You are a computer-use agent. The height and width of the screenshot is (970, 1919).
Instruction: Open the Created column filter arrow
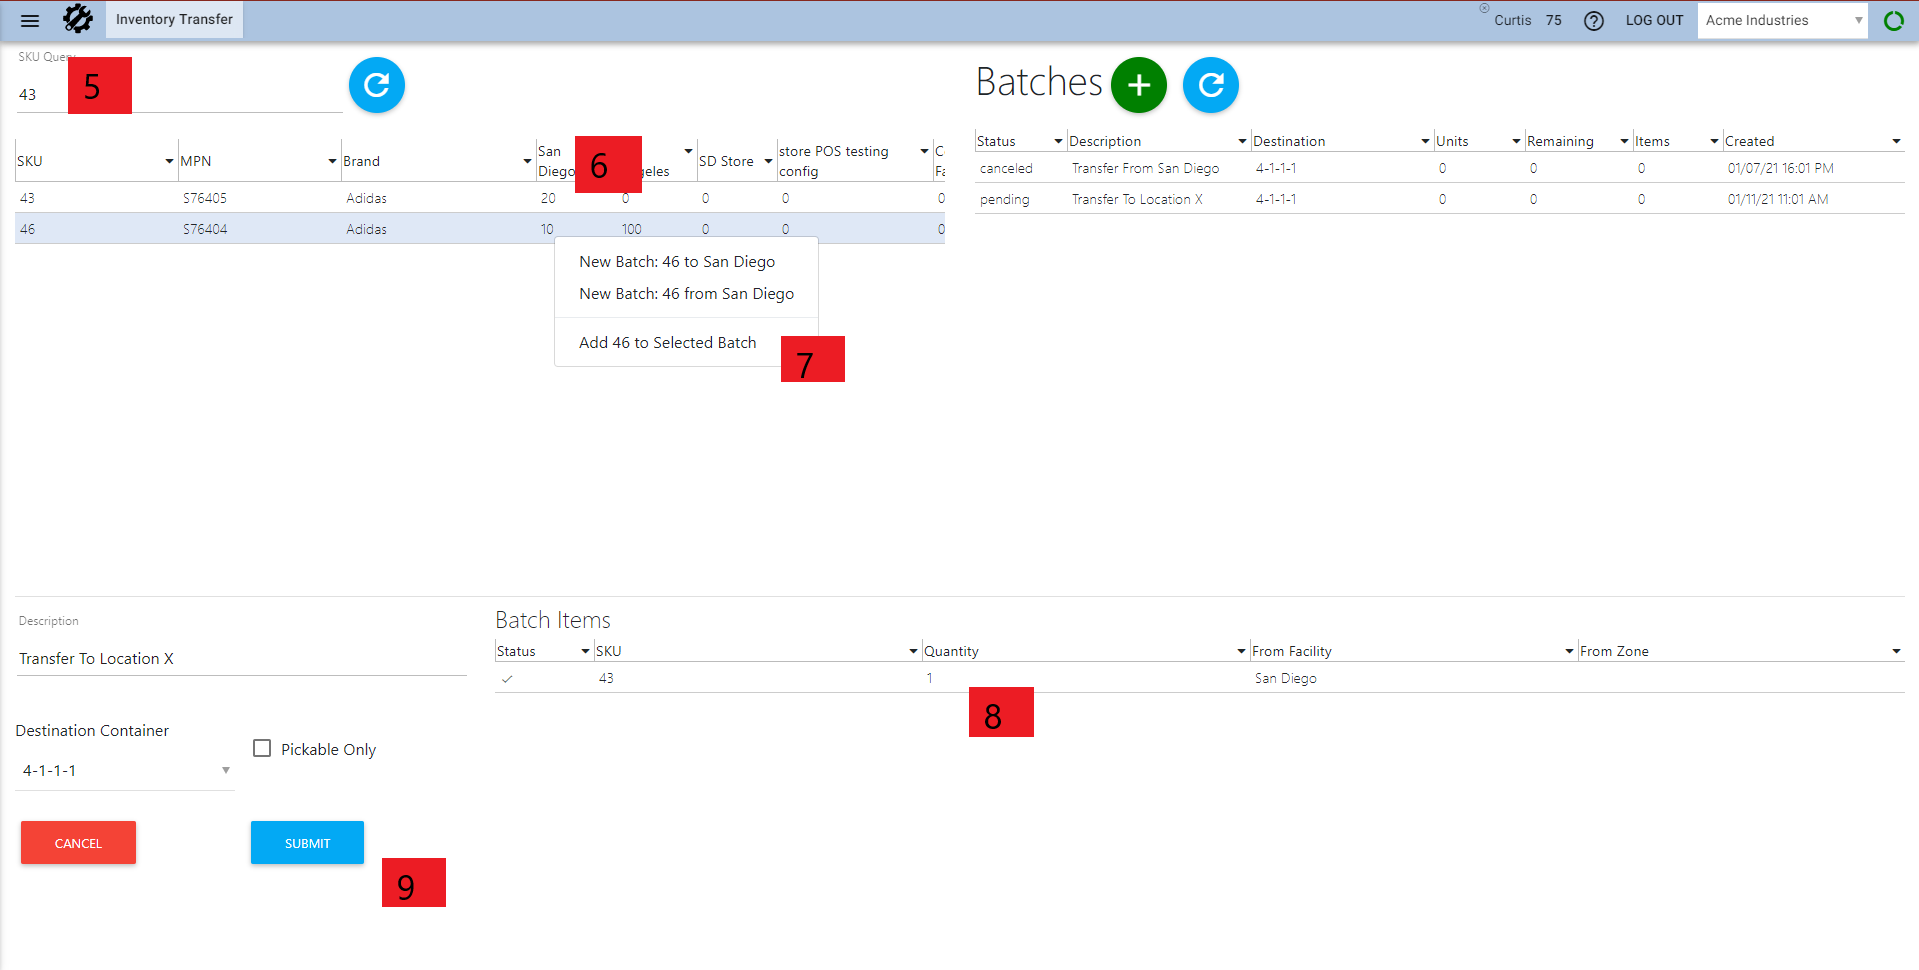point(1896,142)
